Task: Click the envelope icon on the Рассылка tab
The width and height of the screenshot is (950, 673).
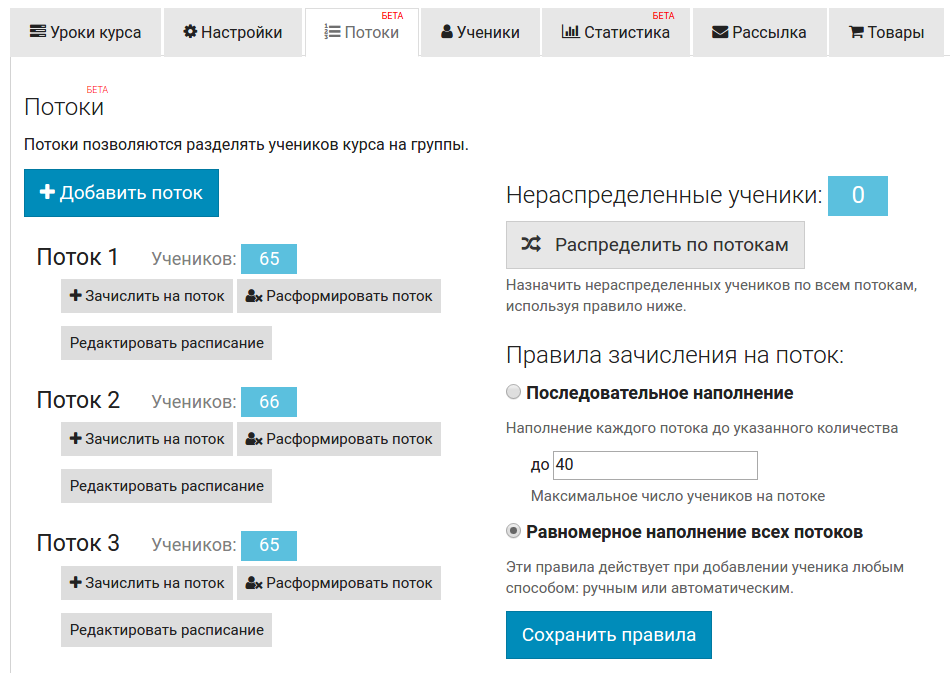Action: 718,31
